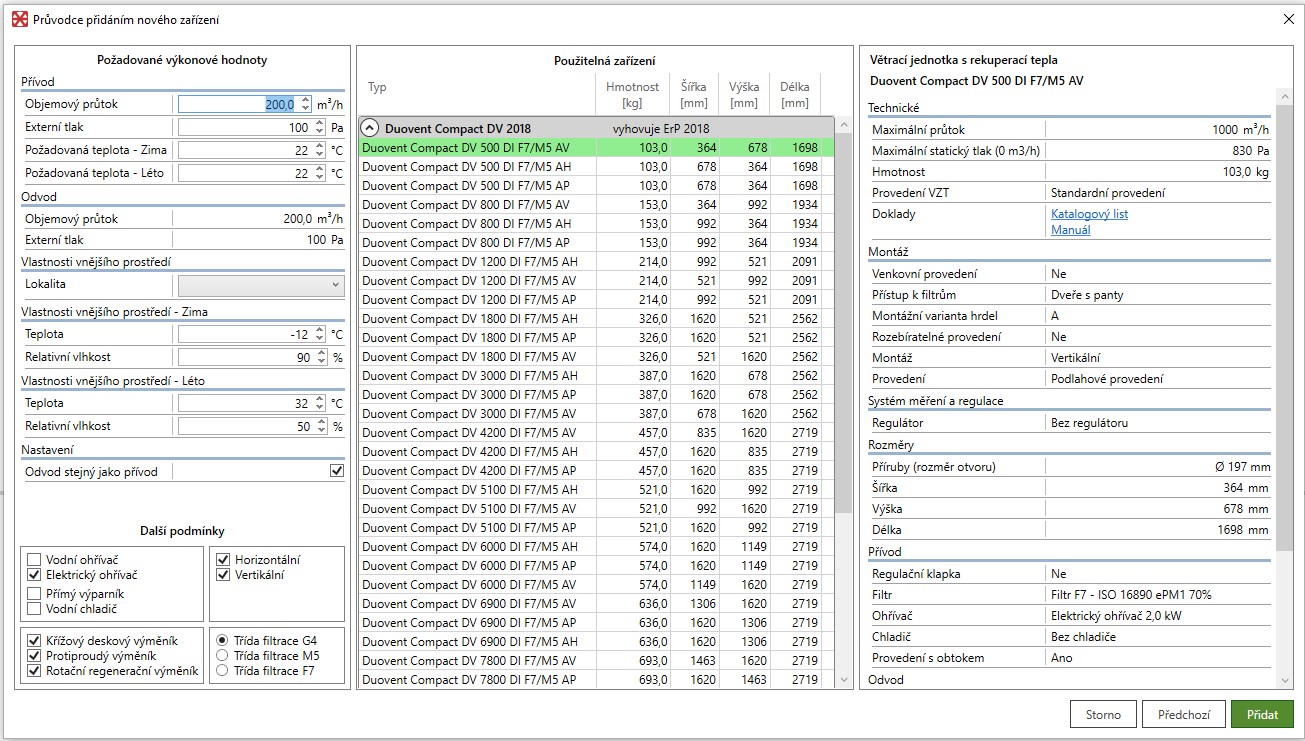Viewport: 1305px width, 741px height.
Task: Toggle Křížový deskový výměník checkbox
Action: point(34,641)
